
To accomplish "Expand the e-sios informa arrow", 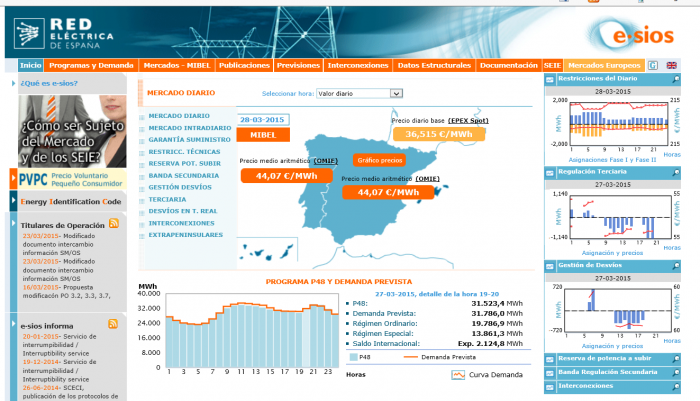I will click(x=13, y=323).
